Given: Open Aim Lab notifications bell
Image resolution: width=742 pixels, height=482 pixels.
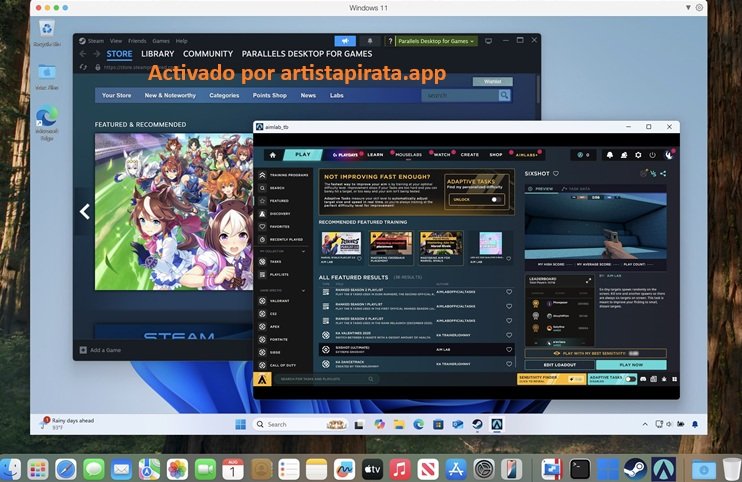Looking at the screenshot, I should point(610,155).
